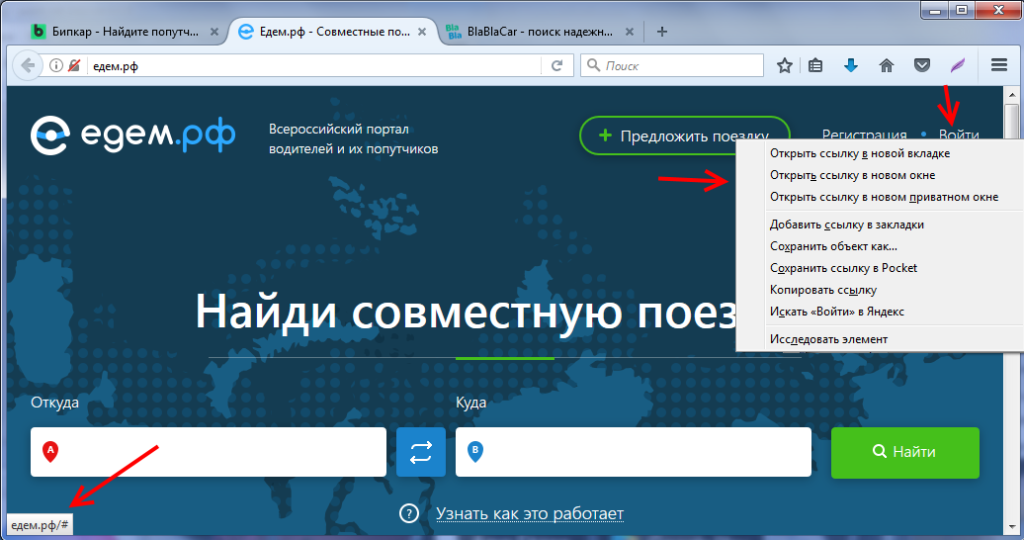This screenshot has width=1024, height=540.
Task: Click the Firefox back arrow button
Action: (x=27, y=65)
